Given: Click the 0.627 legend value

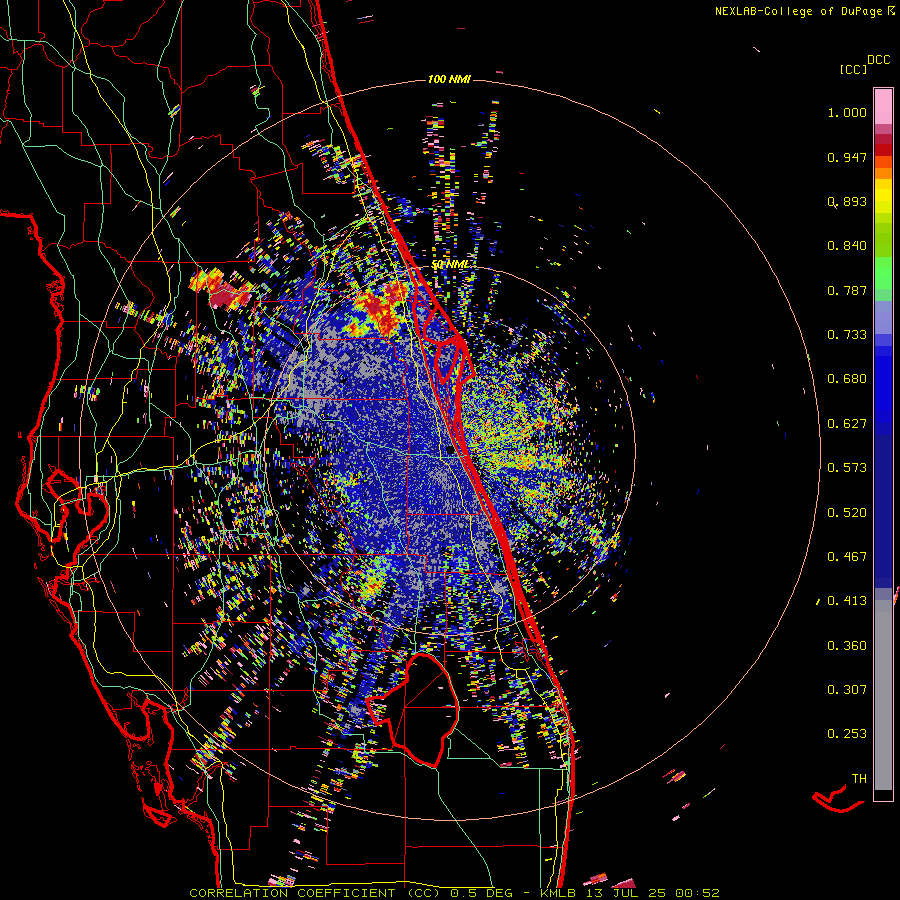Looking at the screenshot, I should (x=847, y=424).
